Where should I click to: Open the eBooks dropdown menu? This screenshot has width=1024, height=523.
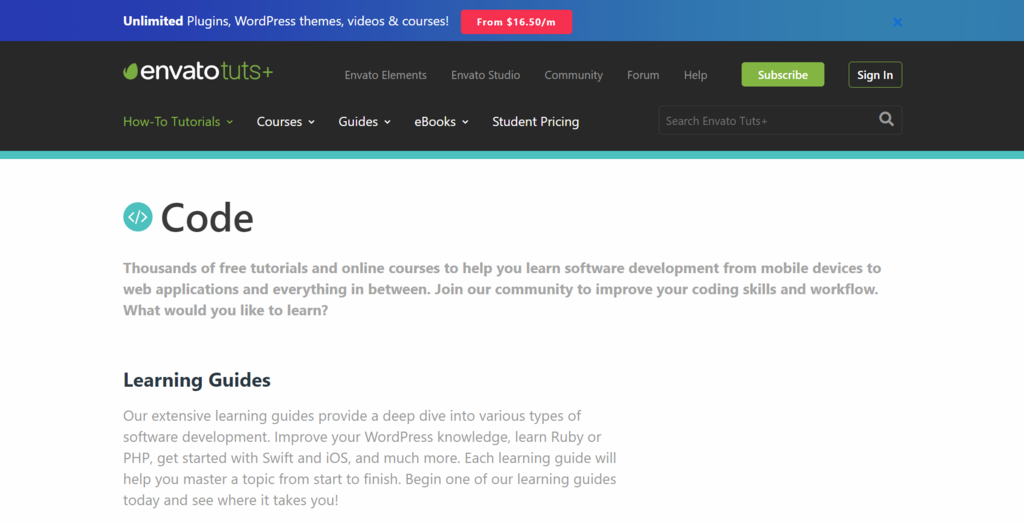(x=441, y=121)
